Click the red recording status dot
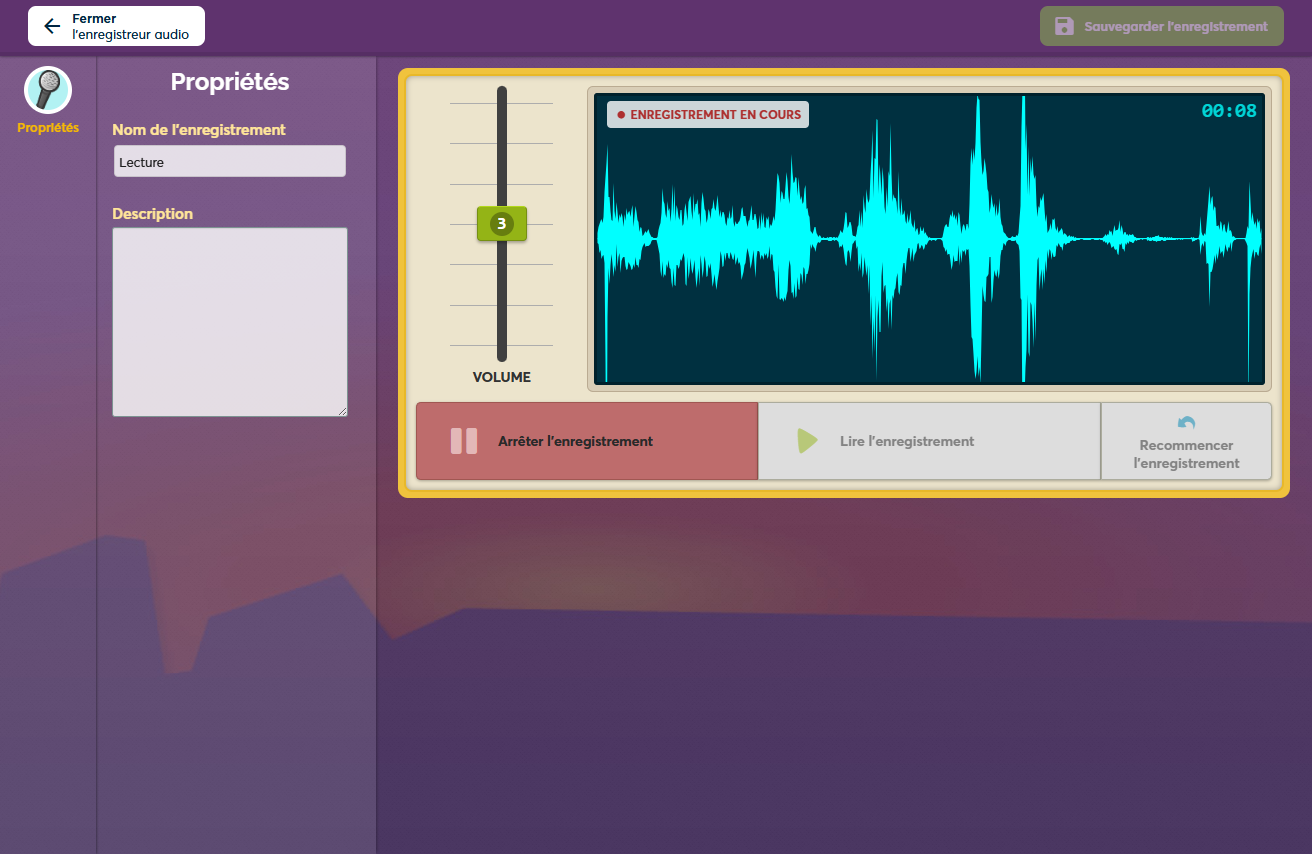This screenshot has width=1312, height=854. coord(621,115)
